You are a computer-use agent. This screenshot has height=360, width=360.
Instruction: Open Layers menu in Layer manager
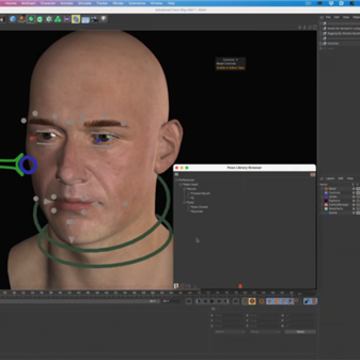330,179
